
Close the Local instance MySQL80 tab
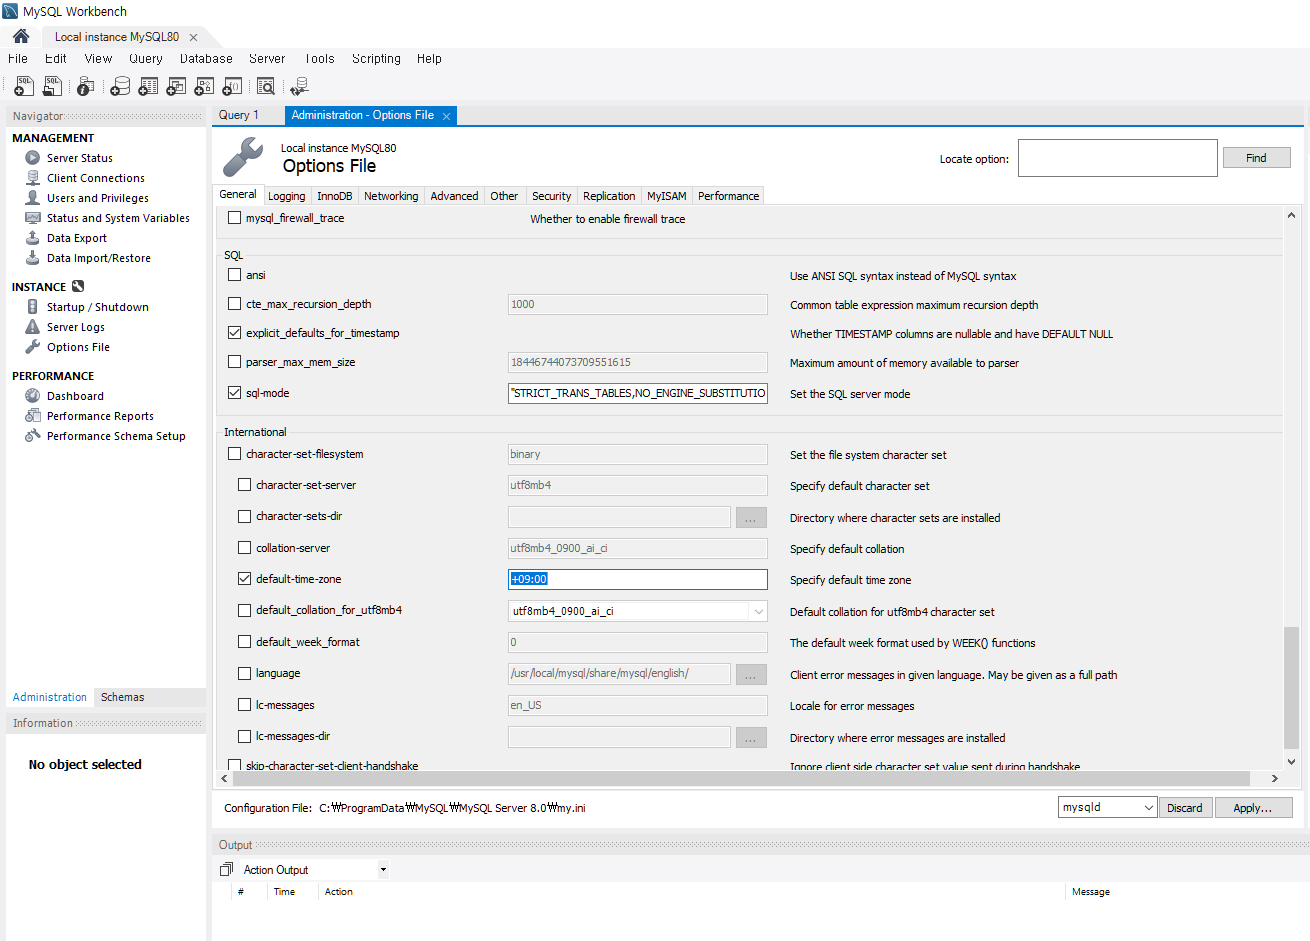pos(194,37)
